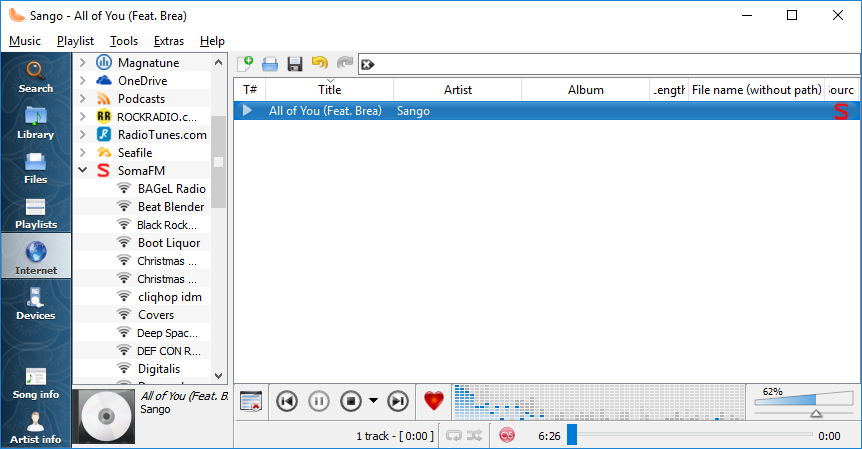862x449 pixels.
Task: Select the Internet sidebar tab
Action: [36, 257]
